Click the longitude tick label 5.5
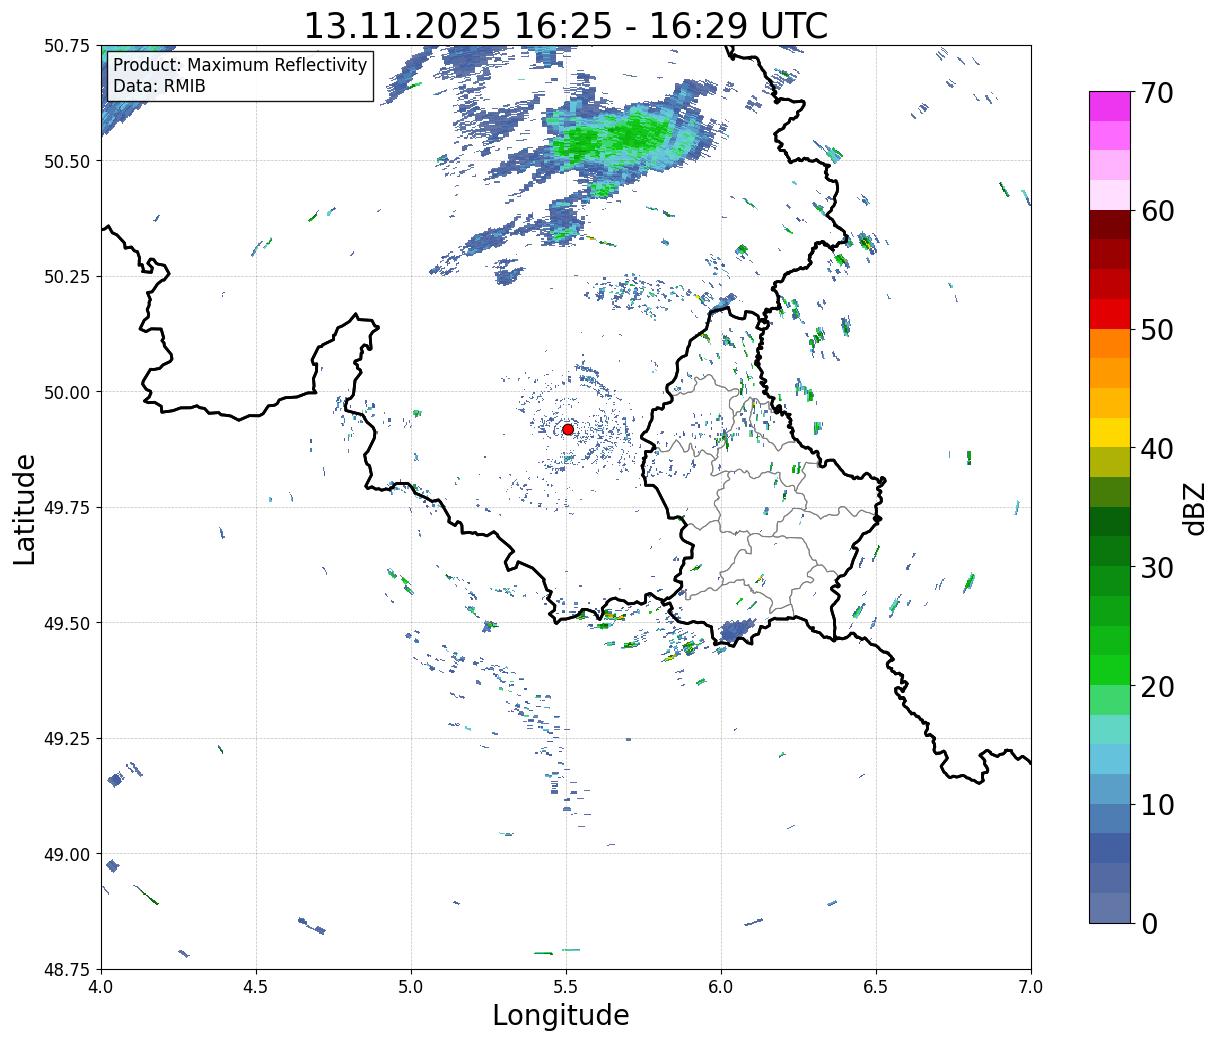This screenshot has height=1040, width=1219. 566,987
